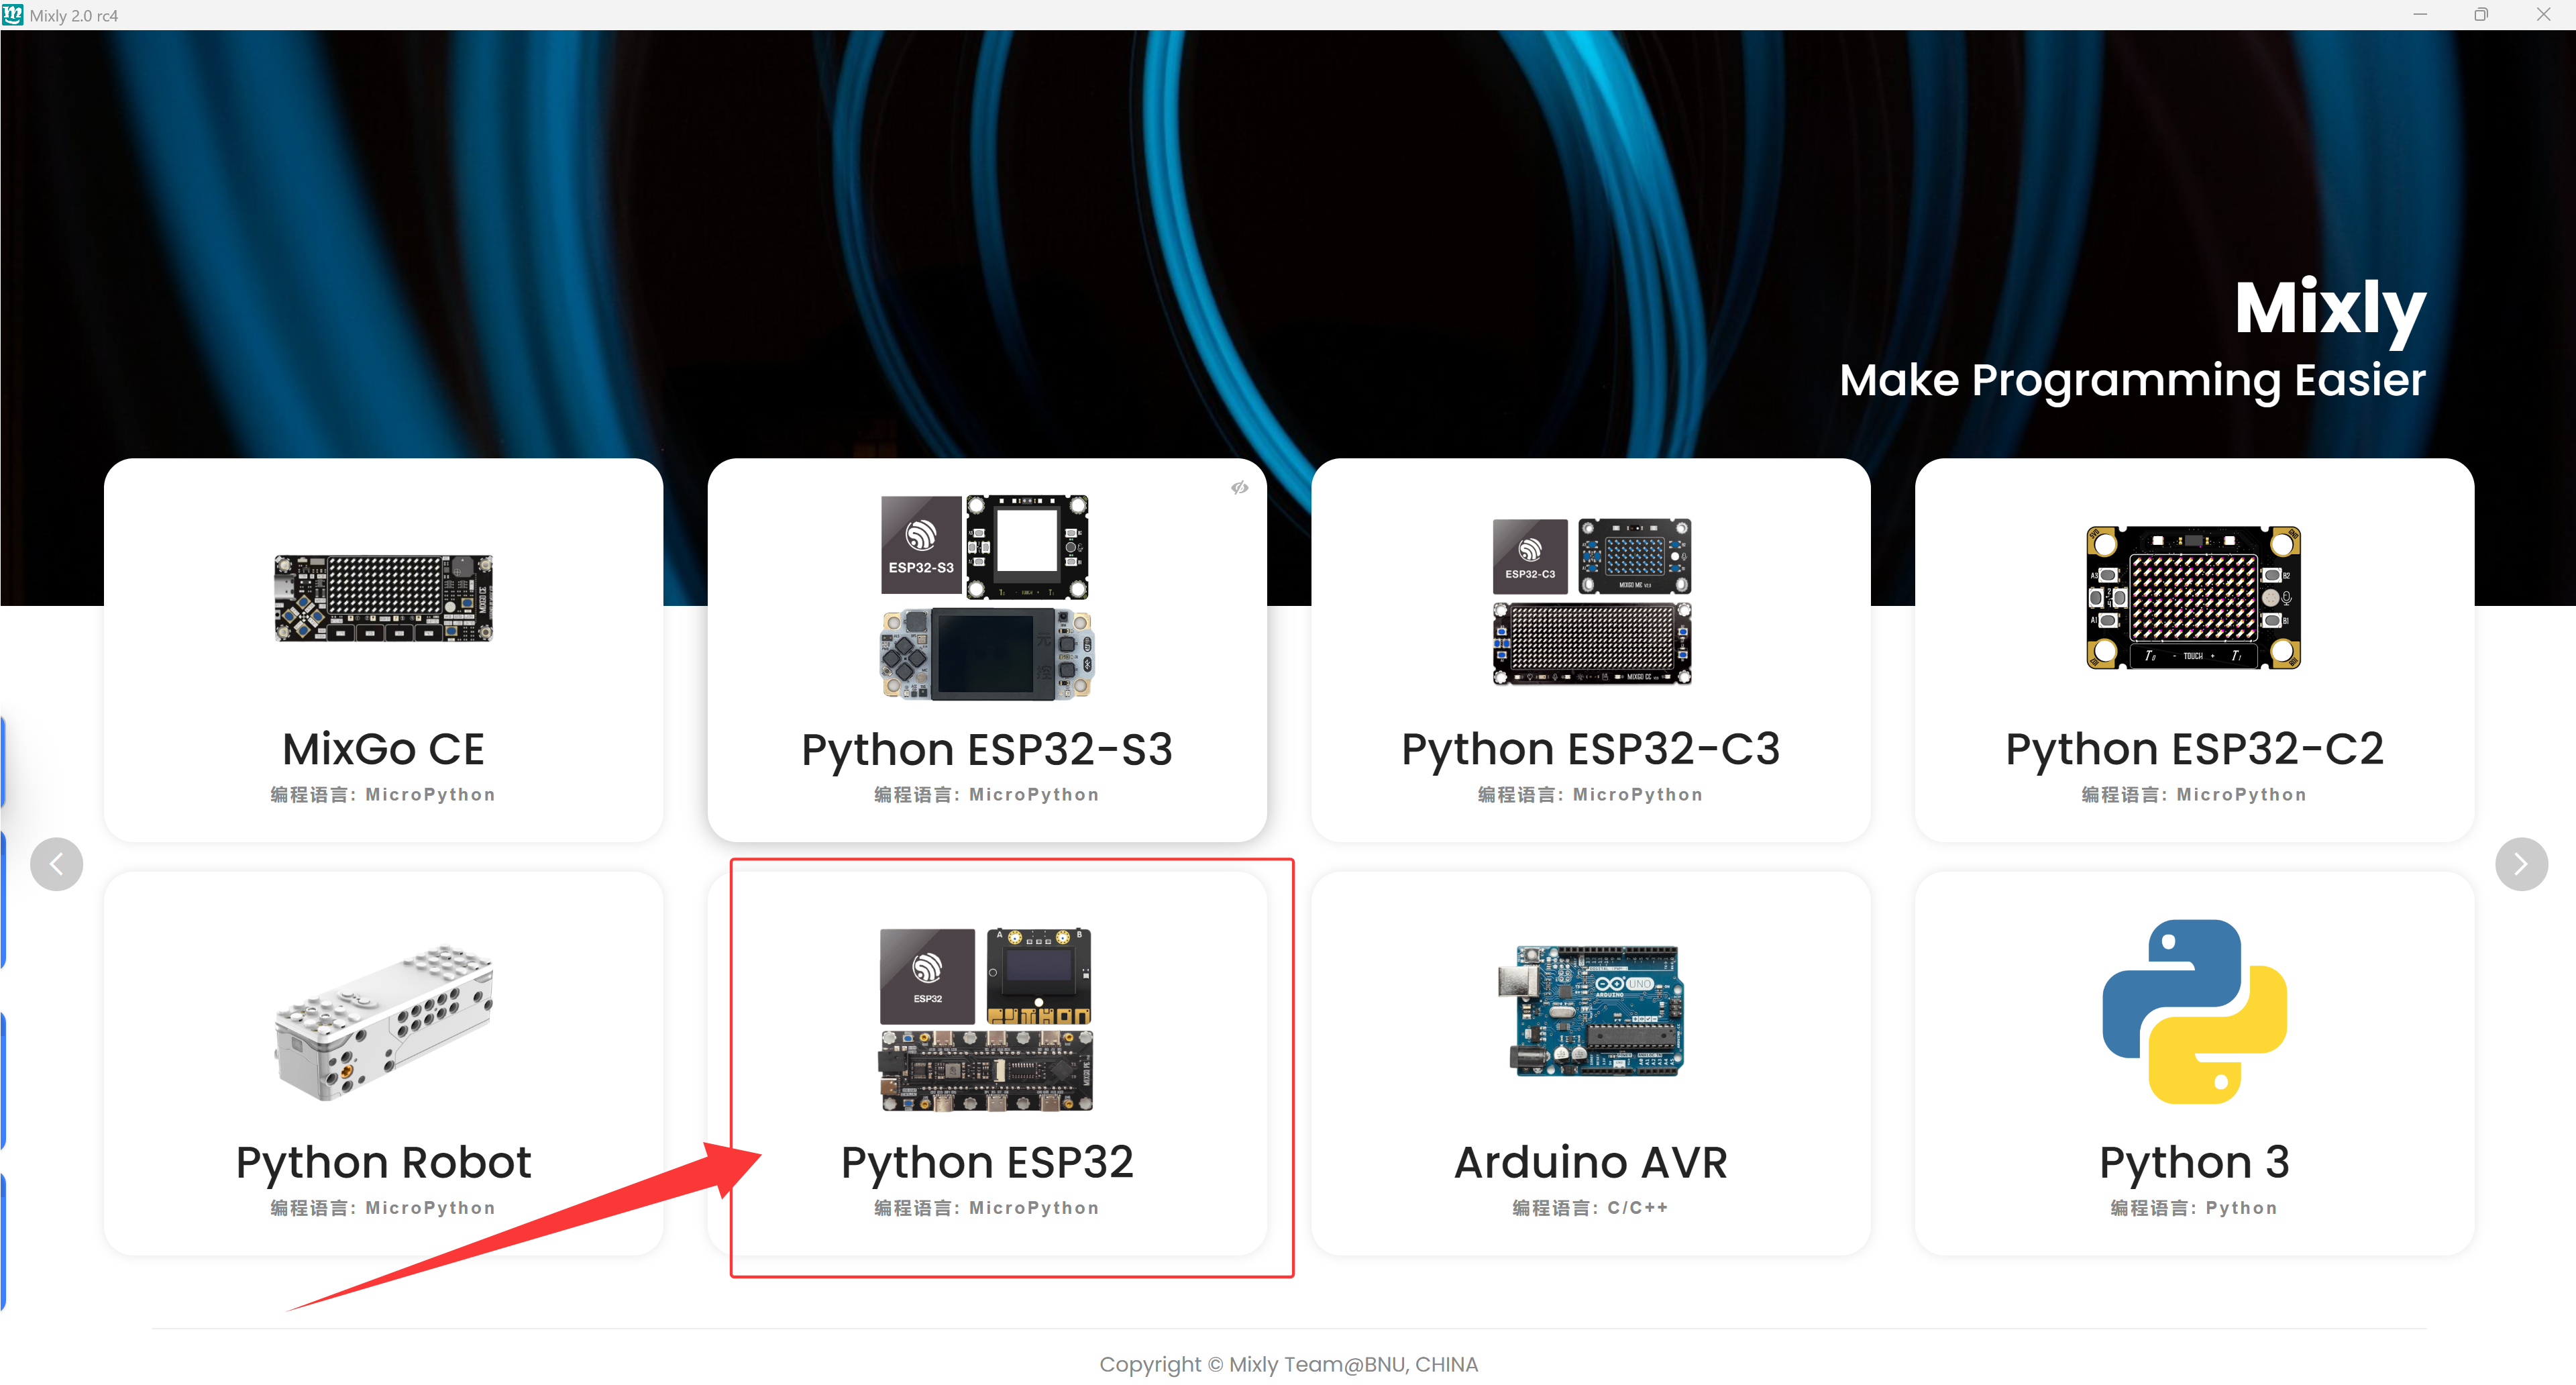Click the right carousel navigation arrow

2521,864
